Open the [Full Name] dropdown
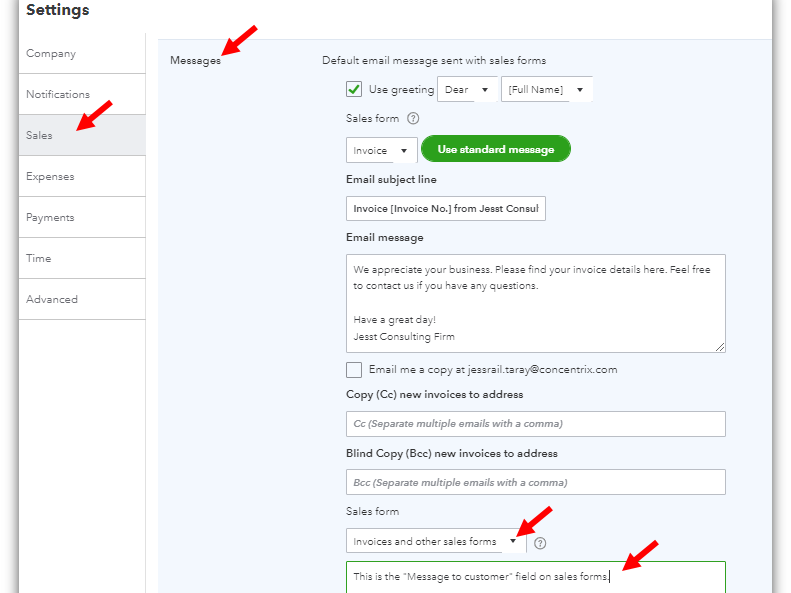 click(546, 89)
